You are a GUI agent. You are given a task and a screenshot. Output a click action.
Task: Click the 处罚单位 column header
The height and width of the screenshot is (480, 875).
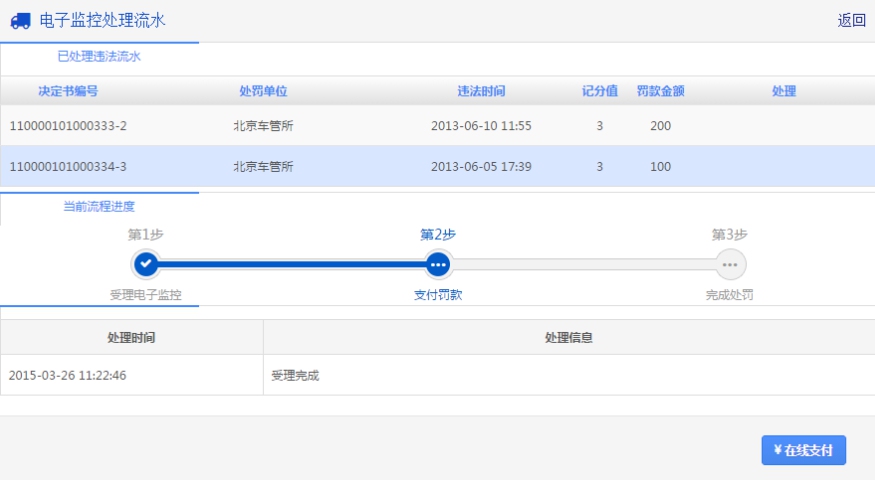263,91
